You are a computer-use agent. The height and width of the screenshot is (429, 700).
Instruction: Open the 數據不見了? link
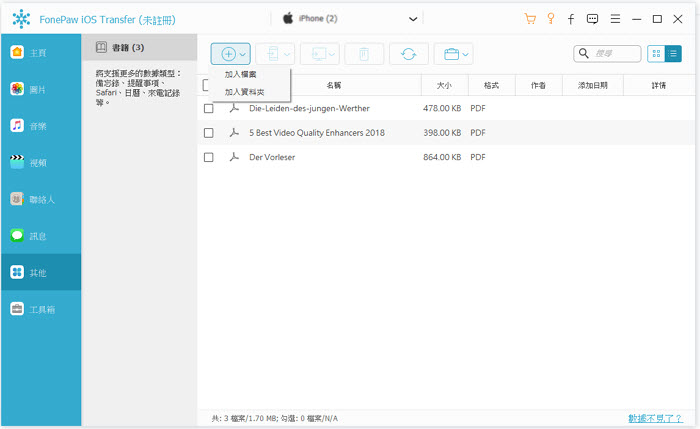pyautogui.click(x=655, y=418)
